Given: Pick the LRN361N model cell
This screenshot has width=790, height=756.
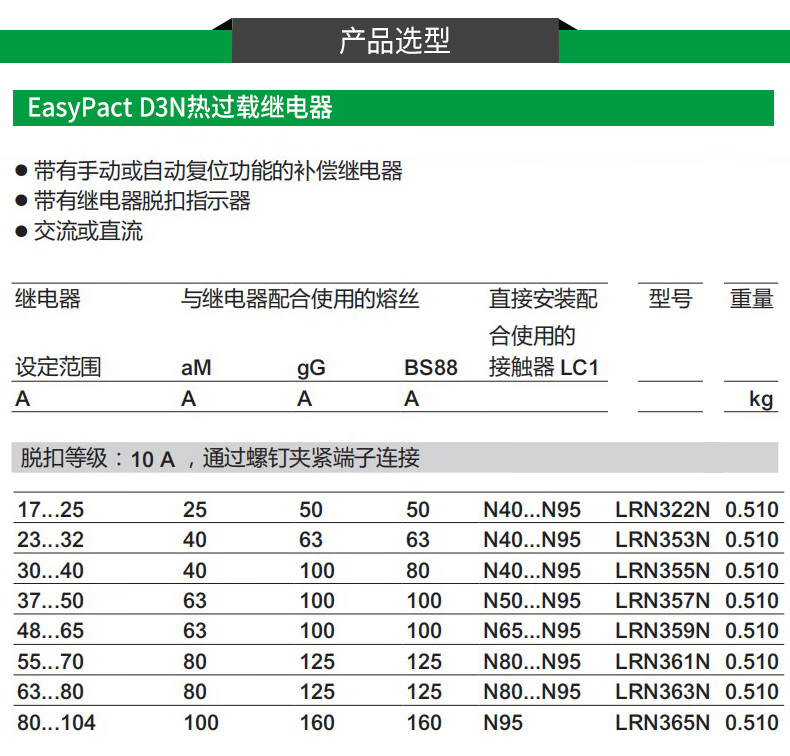Looking at the screenshot, I should [x=662, y=662].
